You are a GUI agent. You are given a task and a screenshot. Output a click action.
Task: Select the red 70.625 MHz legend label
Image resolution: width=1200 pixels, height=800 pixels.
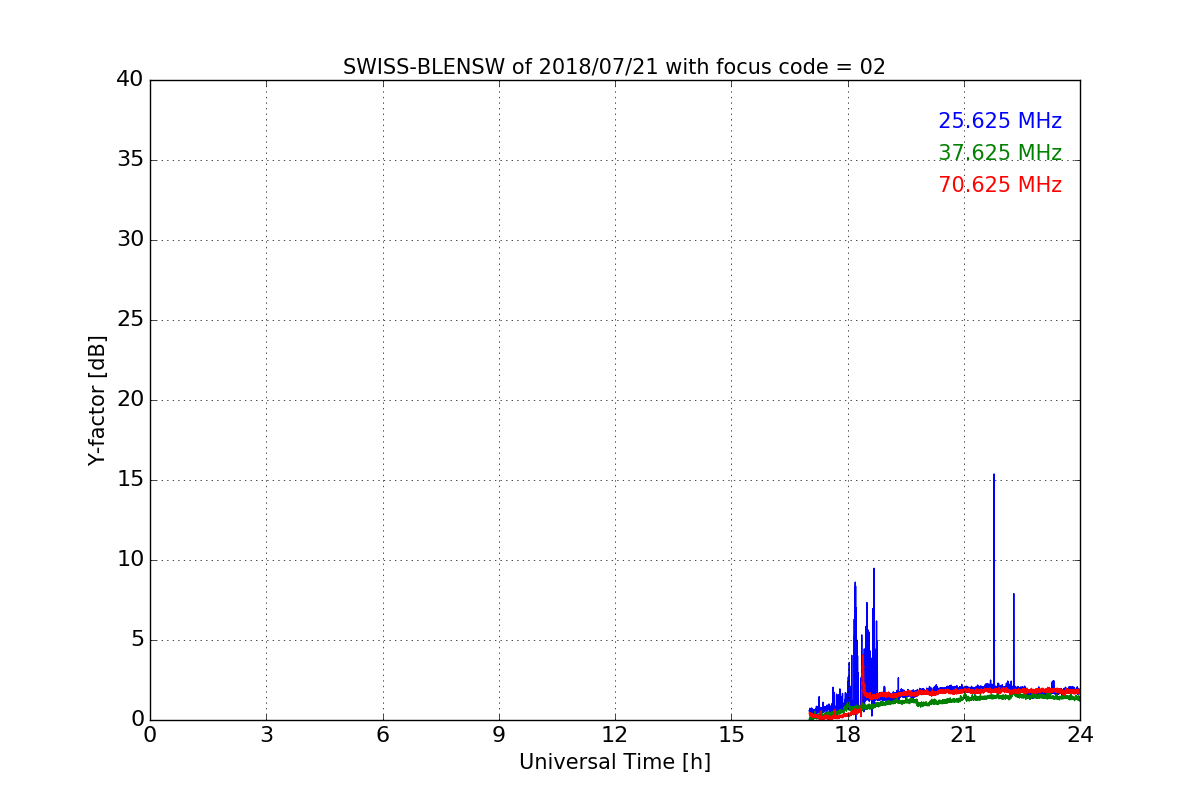[1000, 185]
